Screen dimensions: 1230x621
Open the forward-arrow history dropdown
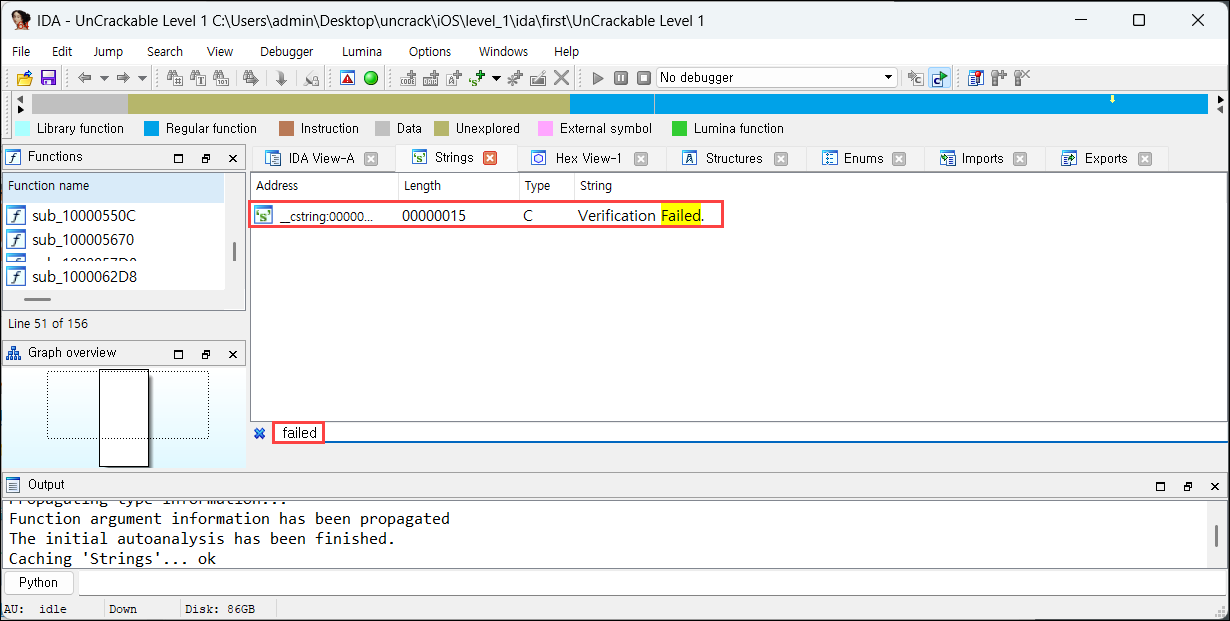click(142, 78)
